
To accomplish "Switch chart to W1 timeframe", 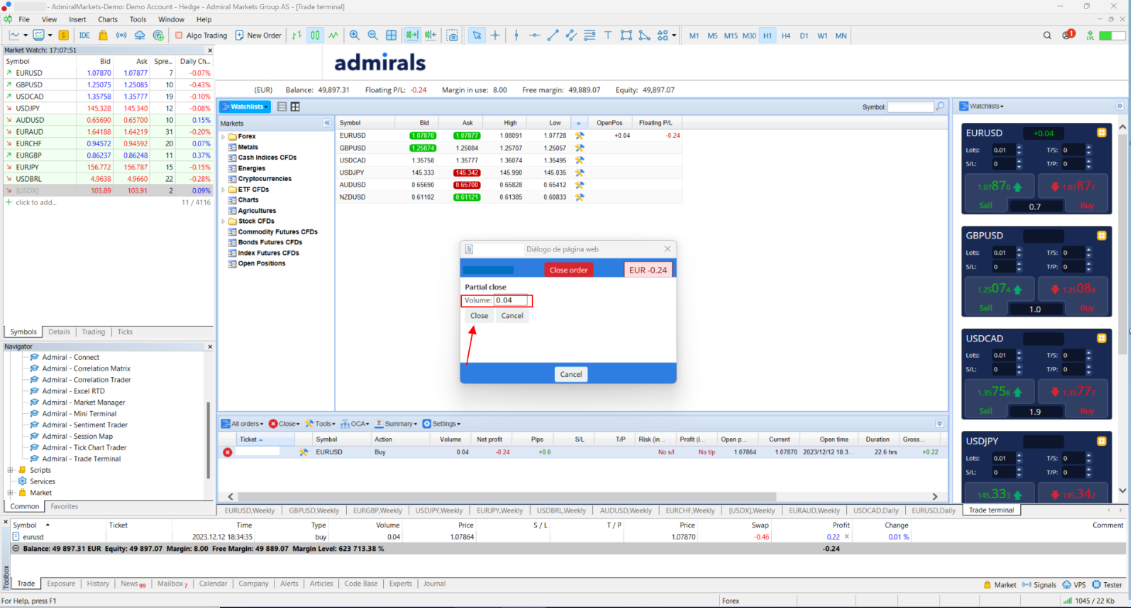I will tap(822, 35).
